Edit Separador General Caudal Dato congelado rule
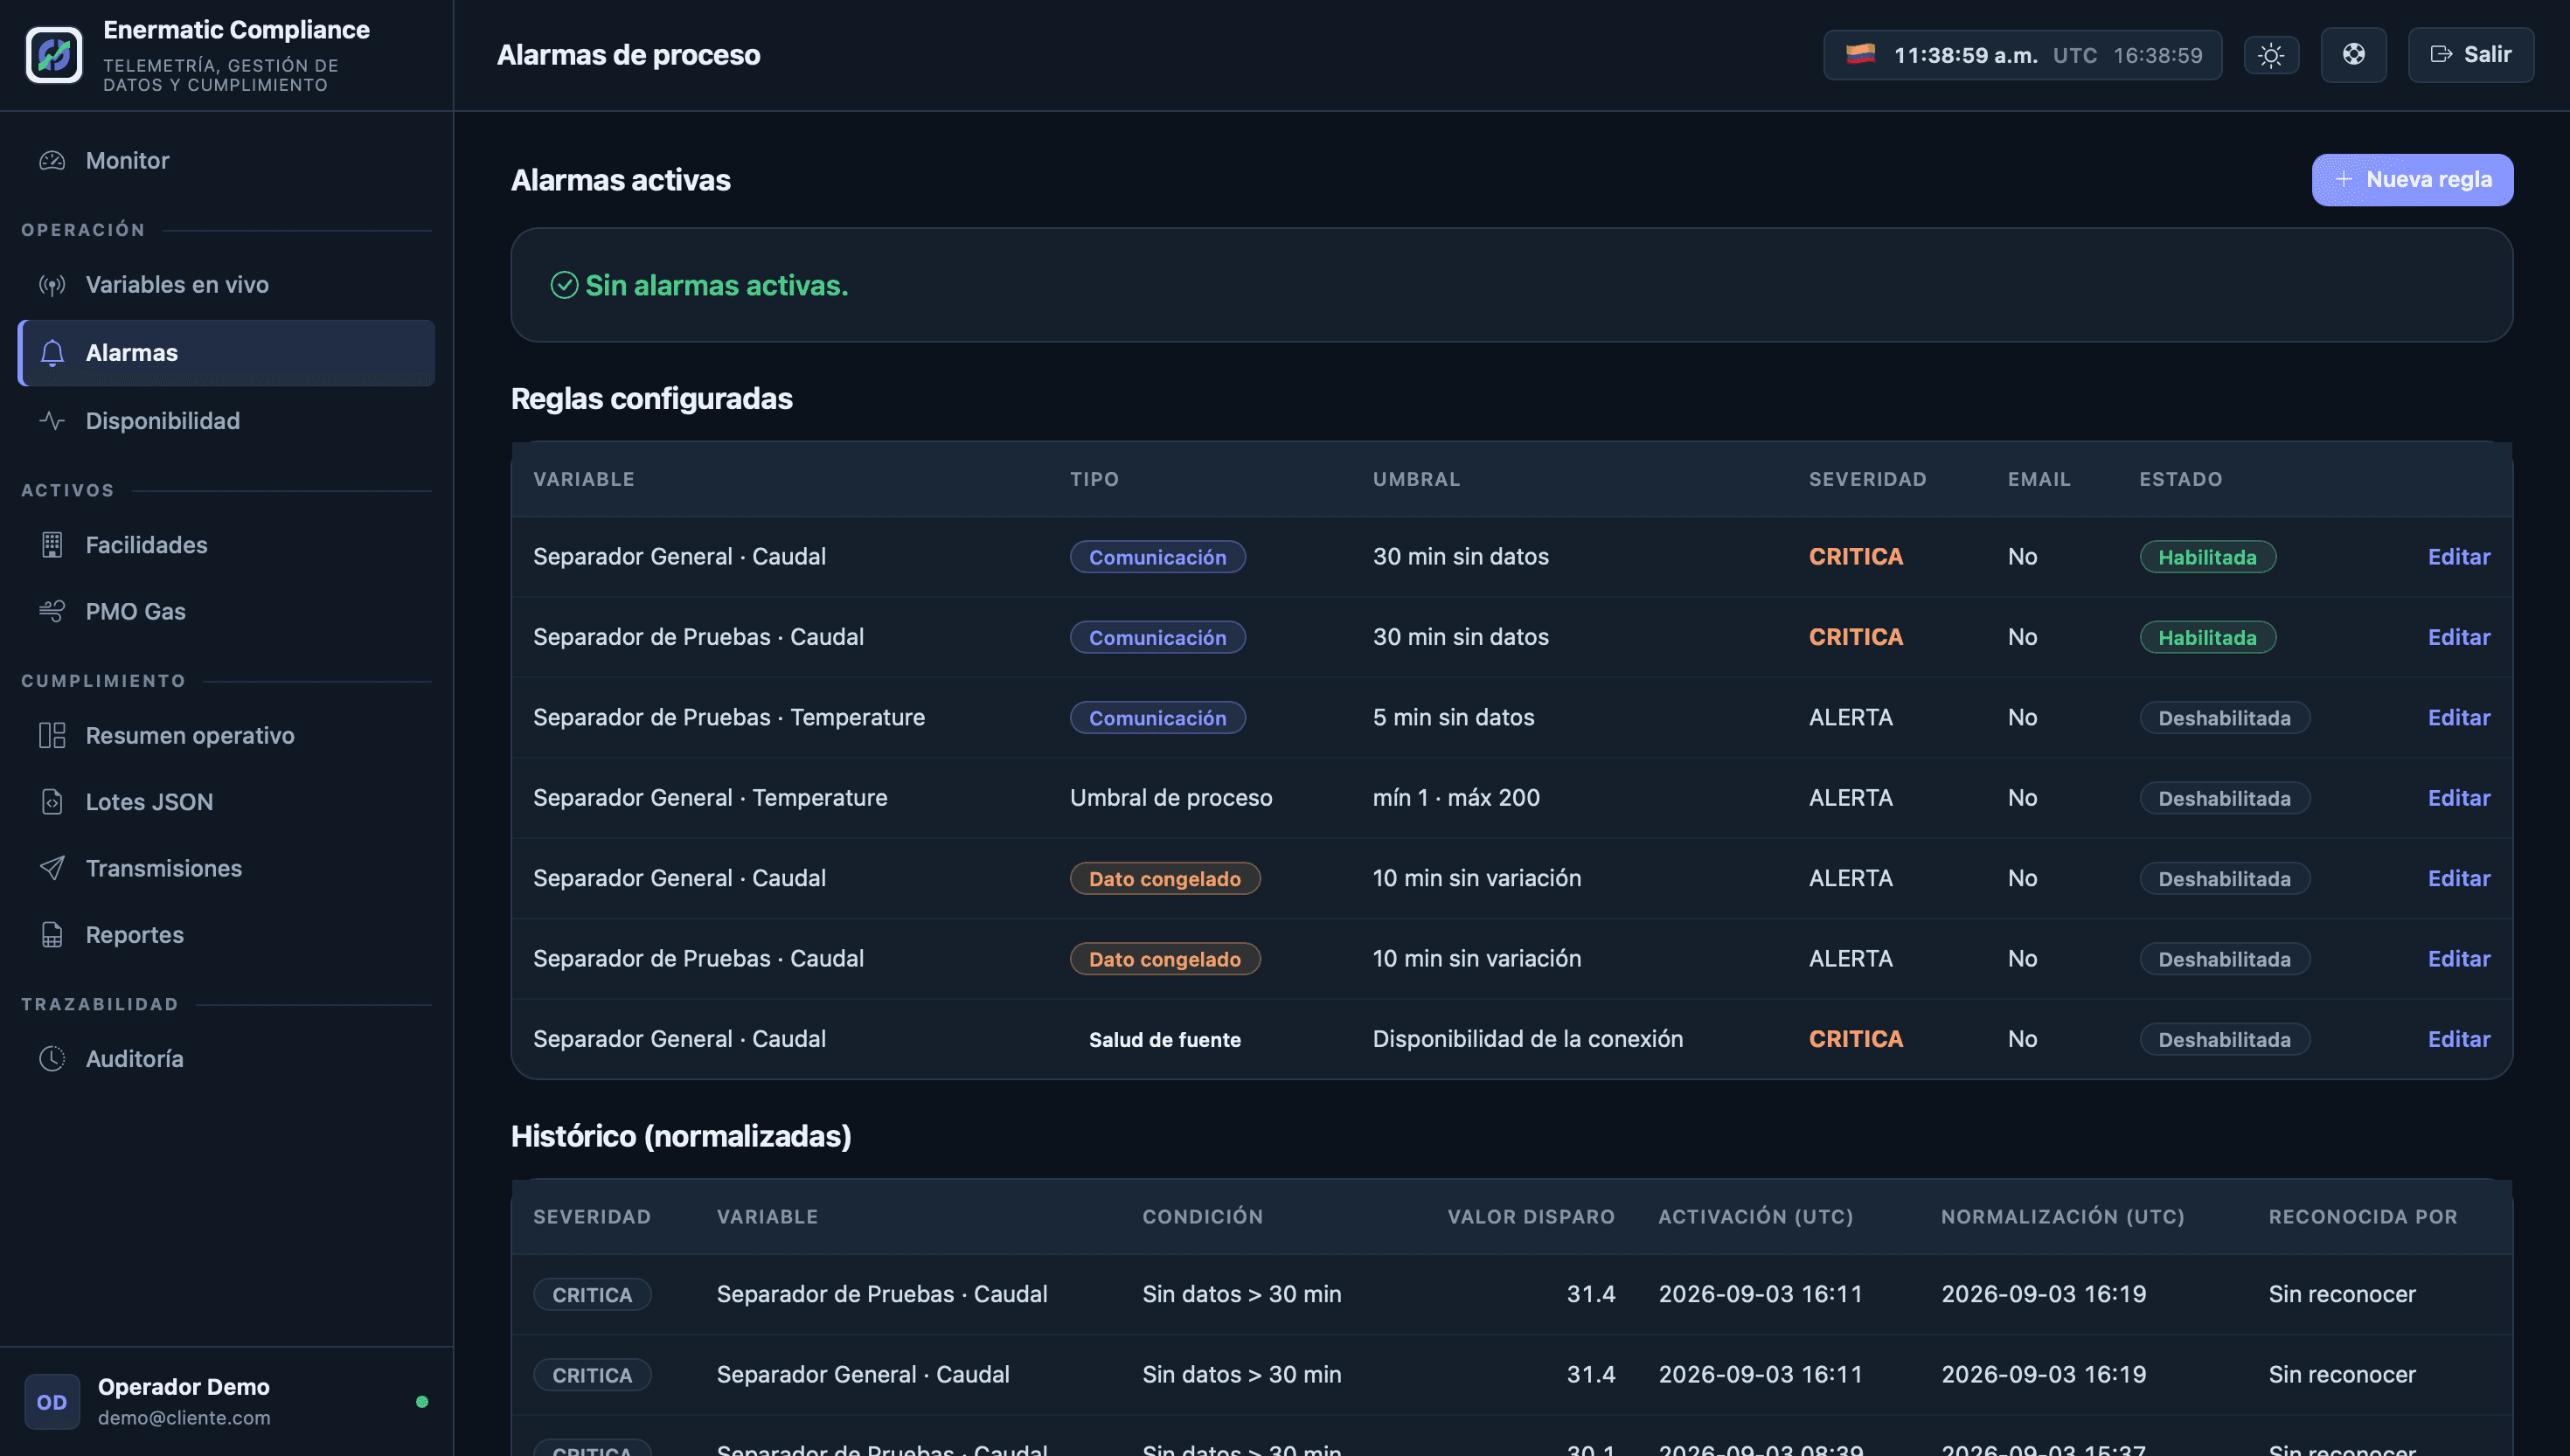The image size is (2570, 1456). [x=2459, y=878]
